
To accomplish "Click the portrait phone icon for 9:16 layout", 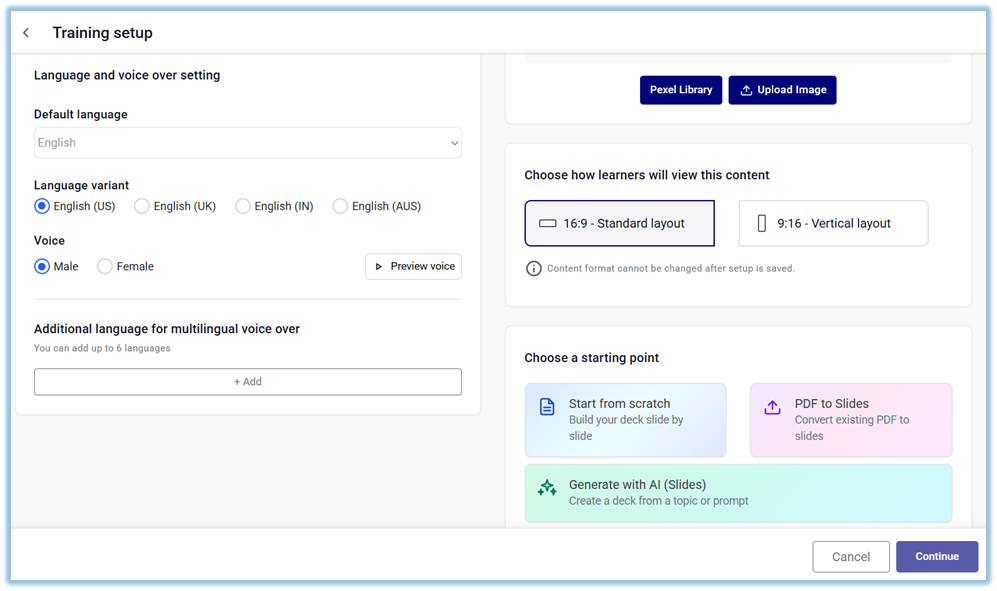I will pyautogui.click(x=762, y=224).
